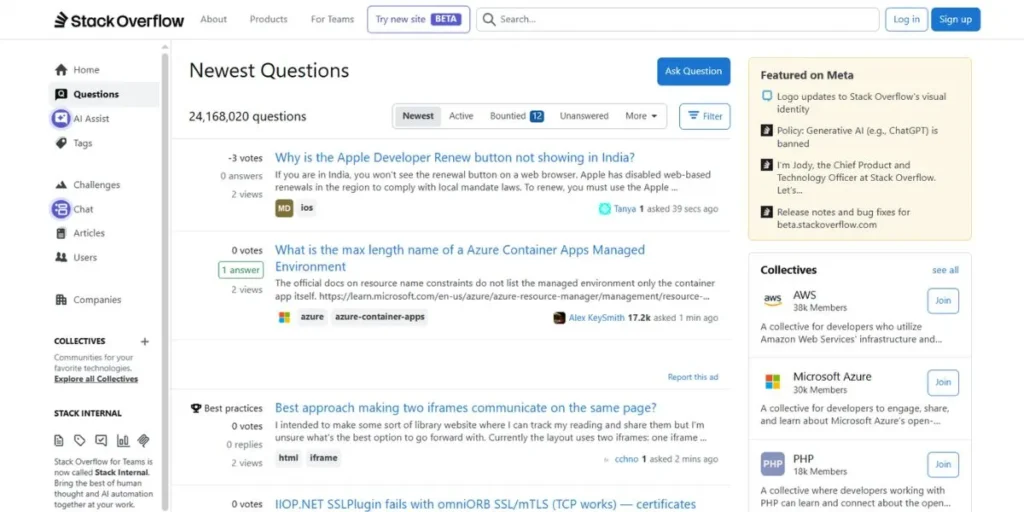Screen dimensions: 1024x512
Task: Click the Stack Internal checkmark-chat icon
Action: (x=101, y=440)
